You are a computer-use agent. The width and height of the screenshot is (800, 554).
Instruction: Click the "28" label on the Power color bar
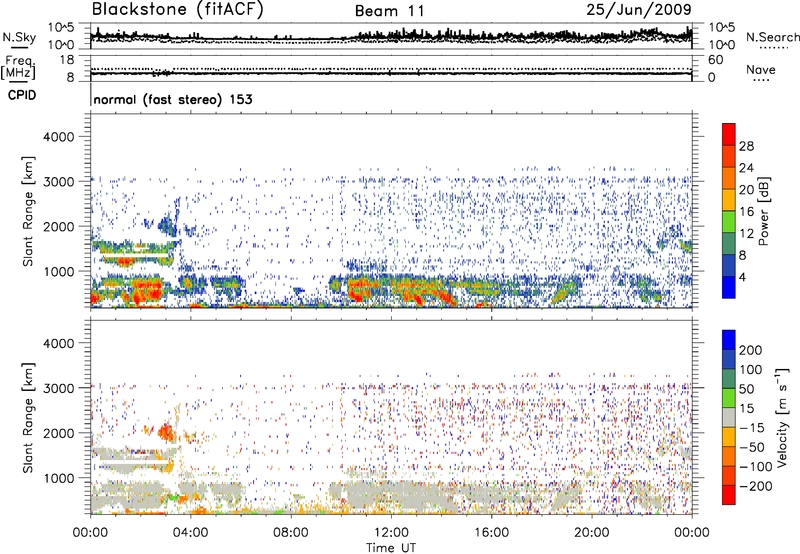tap(746, 146)
